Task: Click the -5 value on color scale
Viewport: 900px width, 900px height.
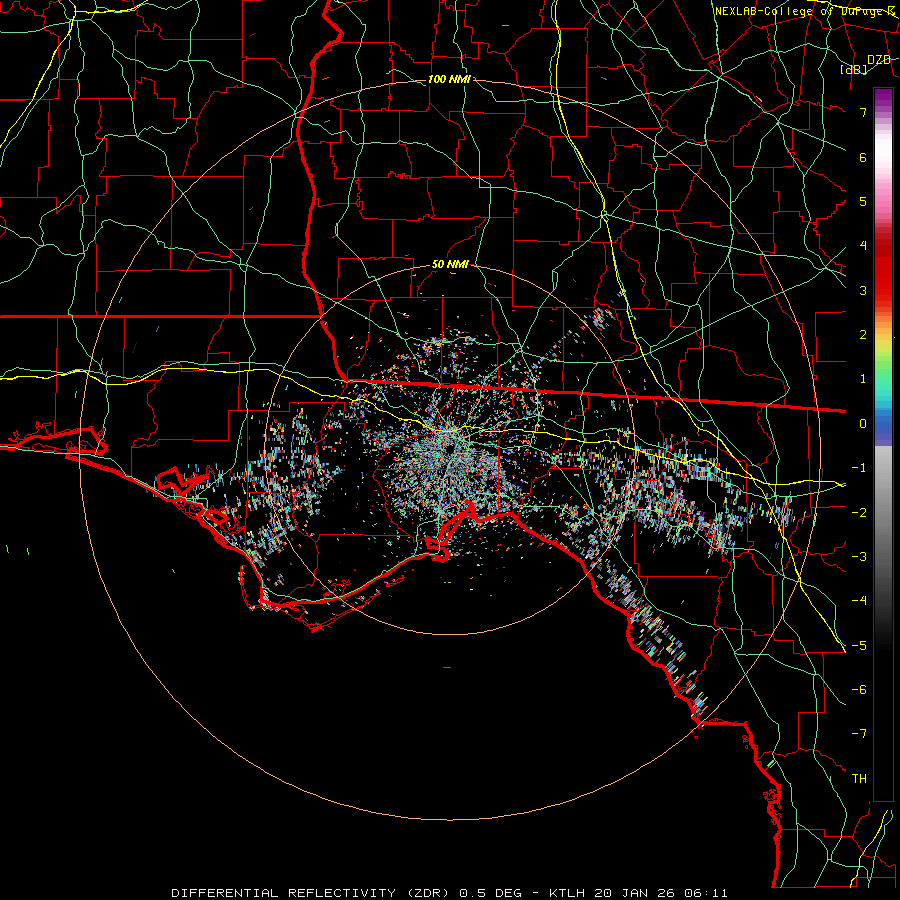Action: tap(859, 646)
